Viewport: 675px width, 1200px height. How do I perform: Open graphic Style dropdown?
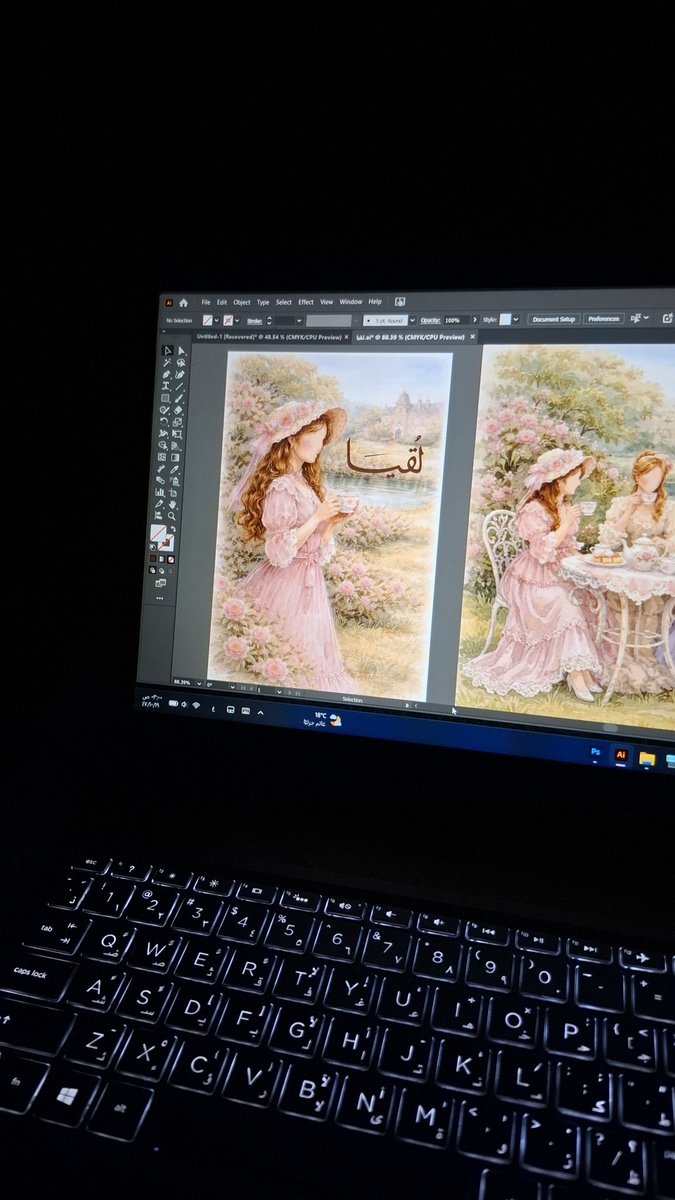pos(516,319)
